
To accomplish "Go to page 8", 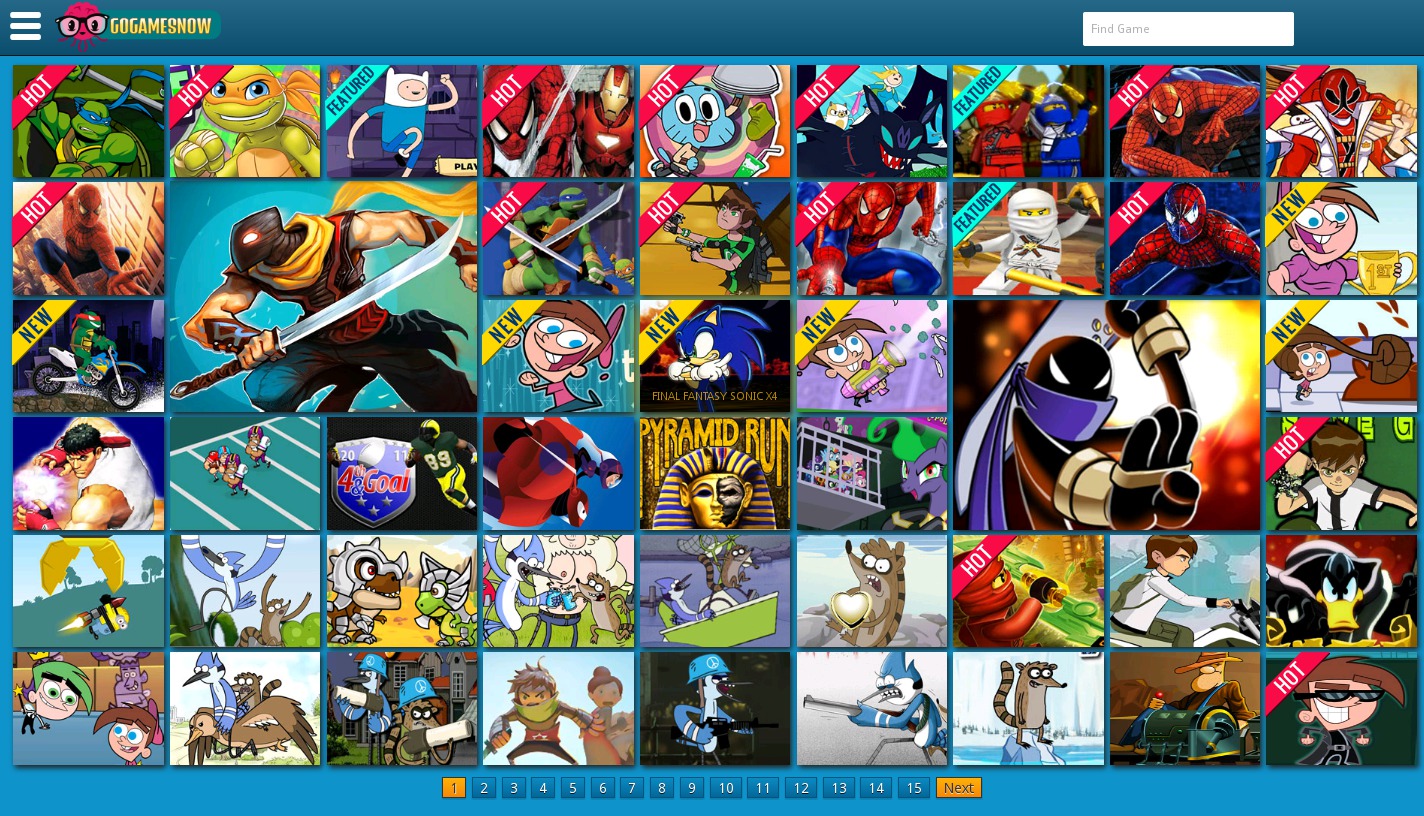I will coord(661,788).
